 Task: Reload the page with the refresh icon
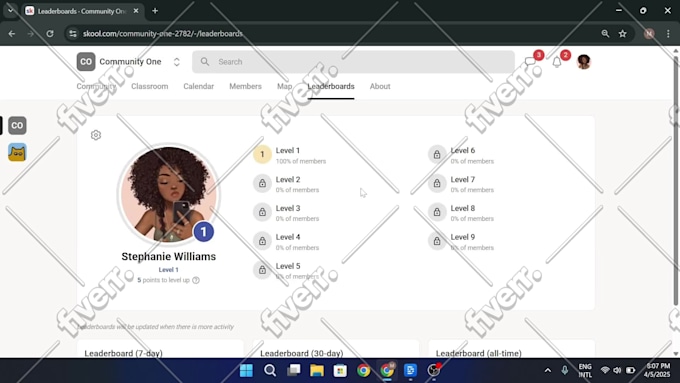(x=50, y=33)
